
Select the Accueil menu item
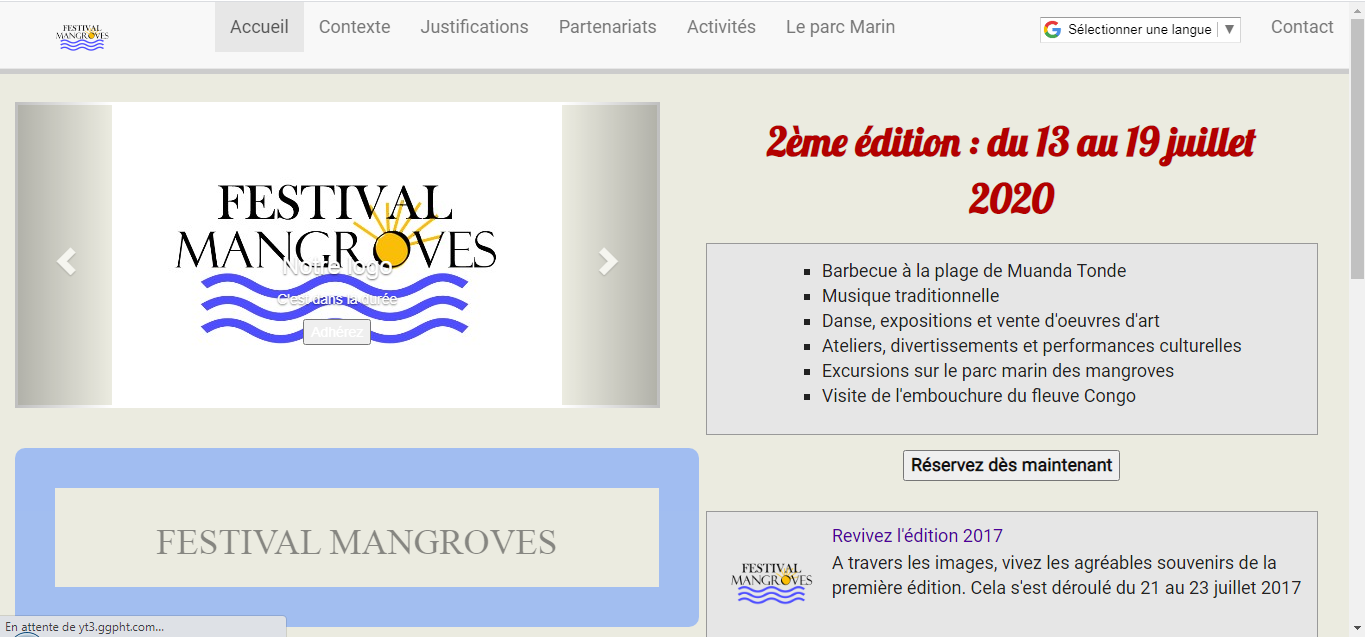[259, 27]
